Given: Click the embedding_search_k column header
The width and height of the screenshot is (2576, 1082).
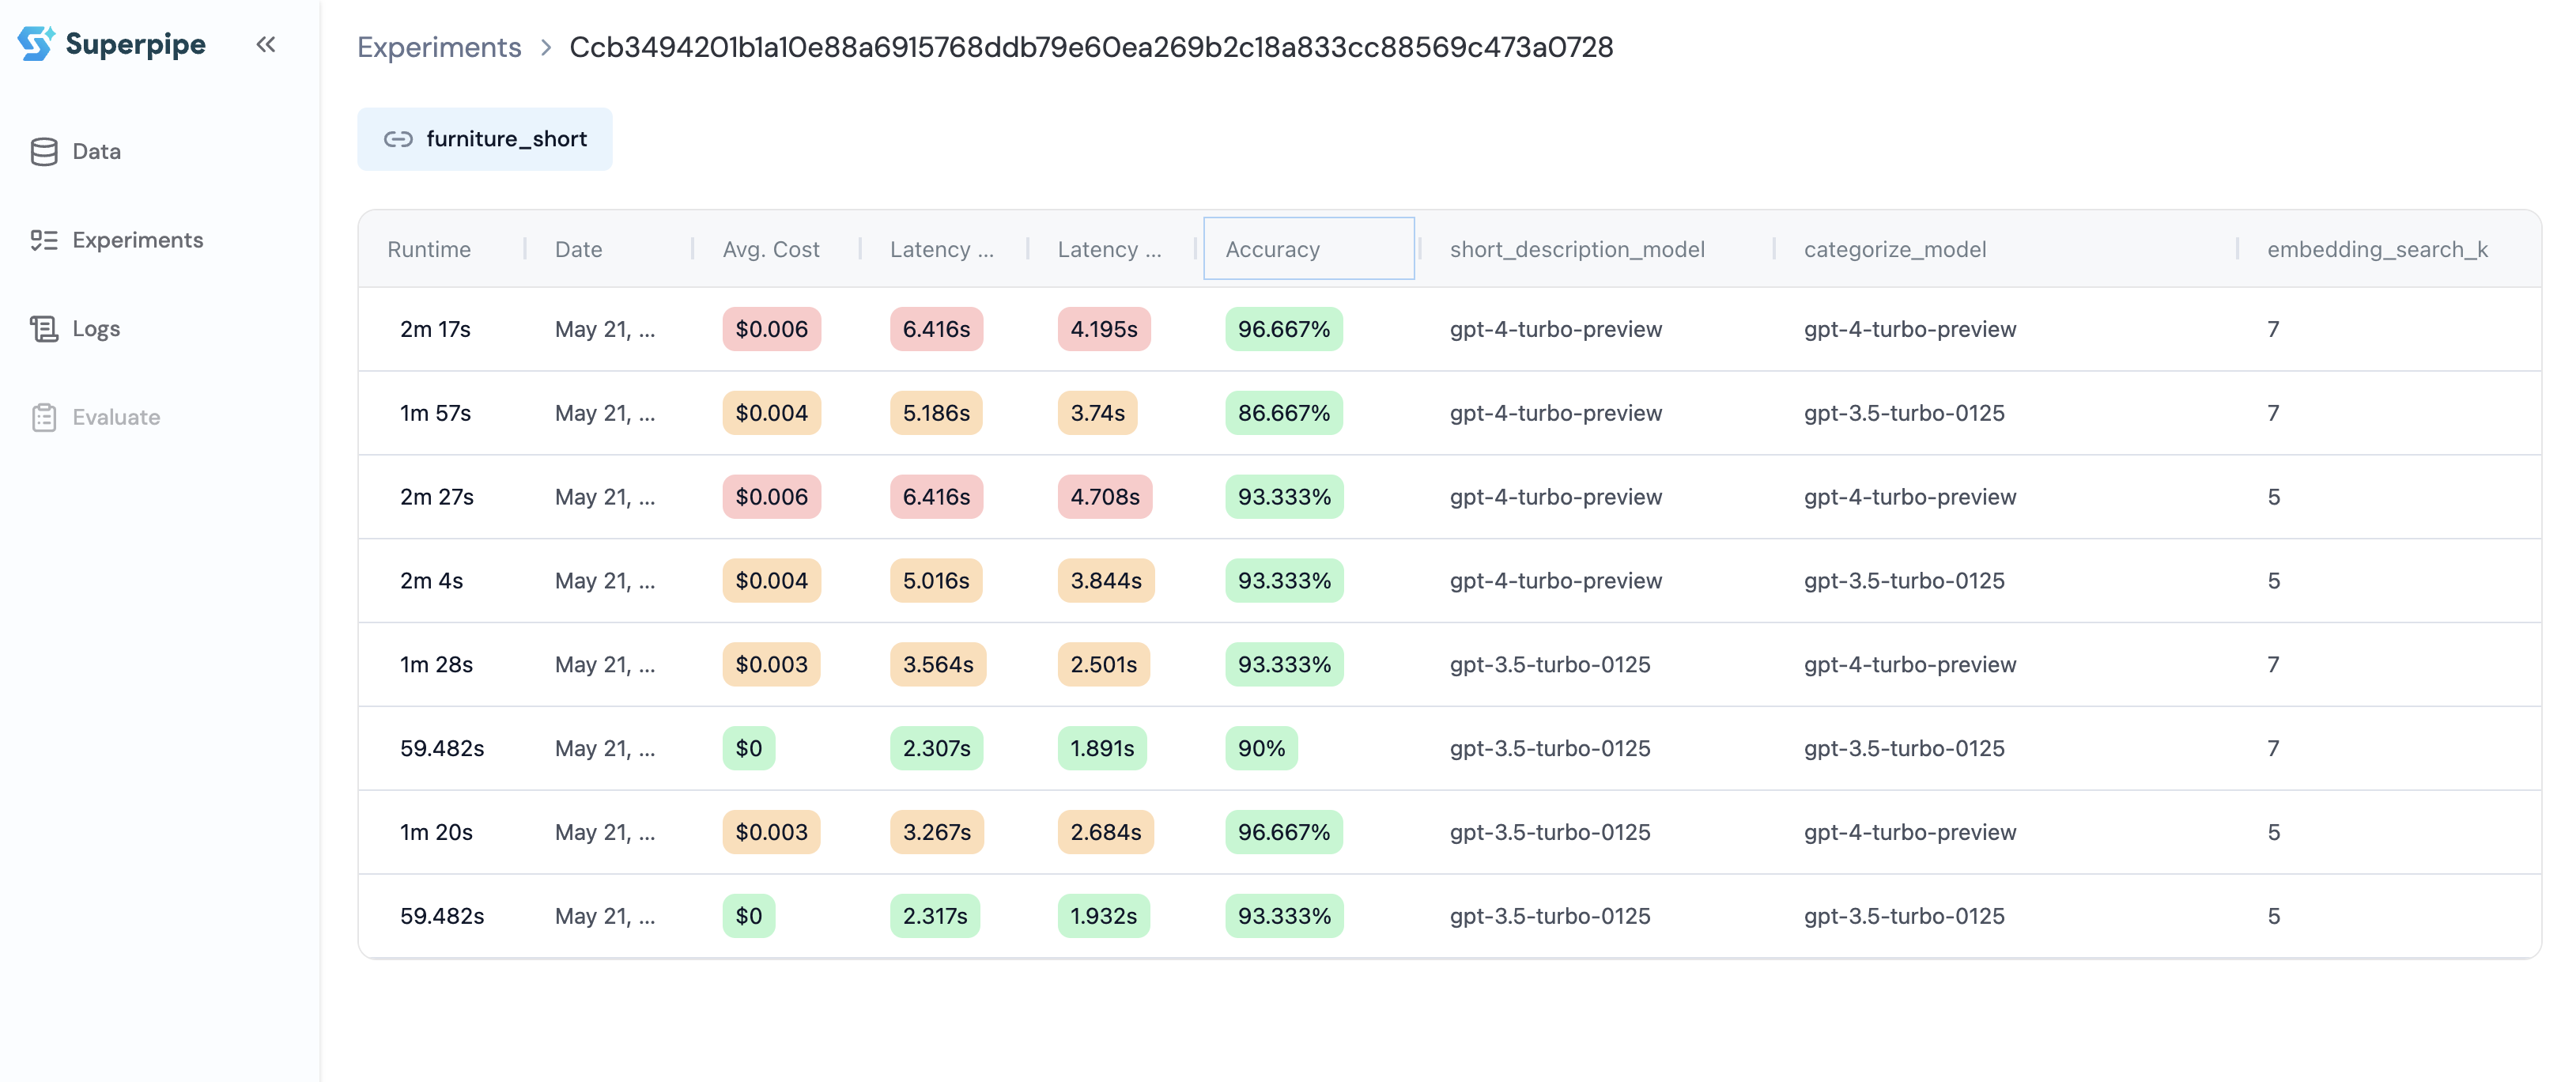Looking at the screenshot, I should pyautogui.click(x=2376, y=249).
